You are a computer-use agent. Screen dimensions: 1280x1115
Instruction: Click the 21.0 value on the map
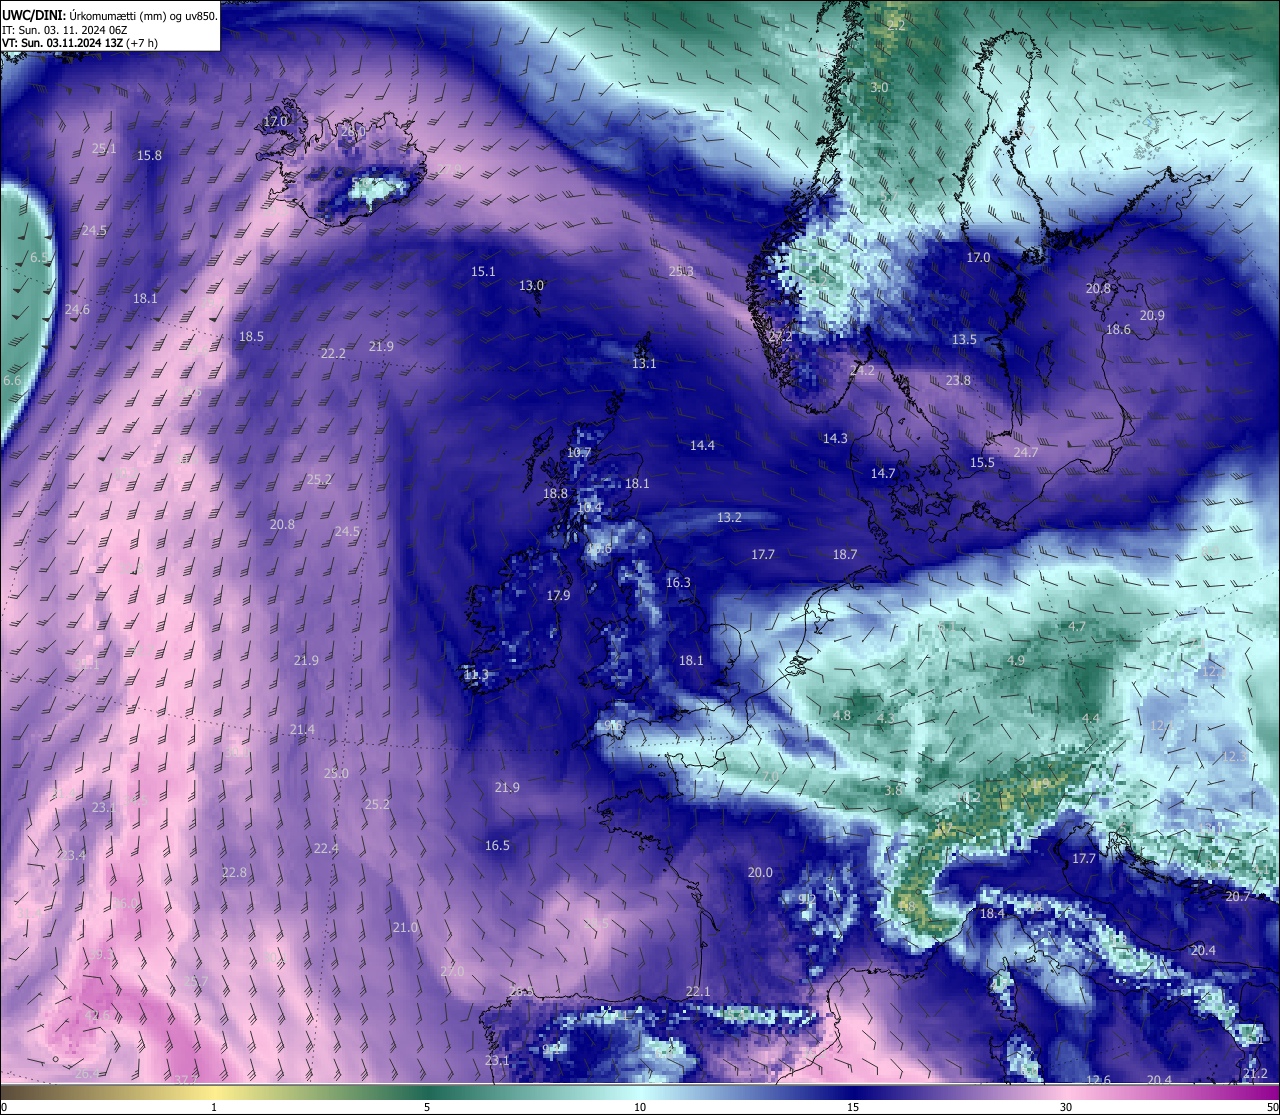point(405,928)
